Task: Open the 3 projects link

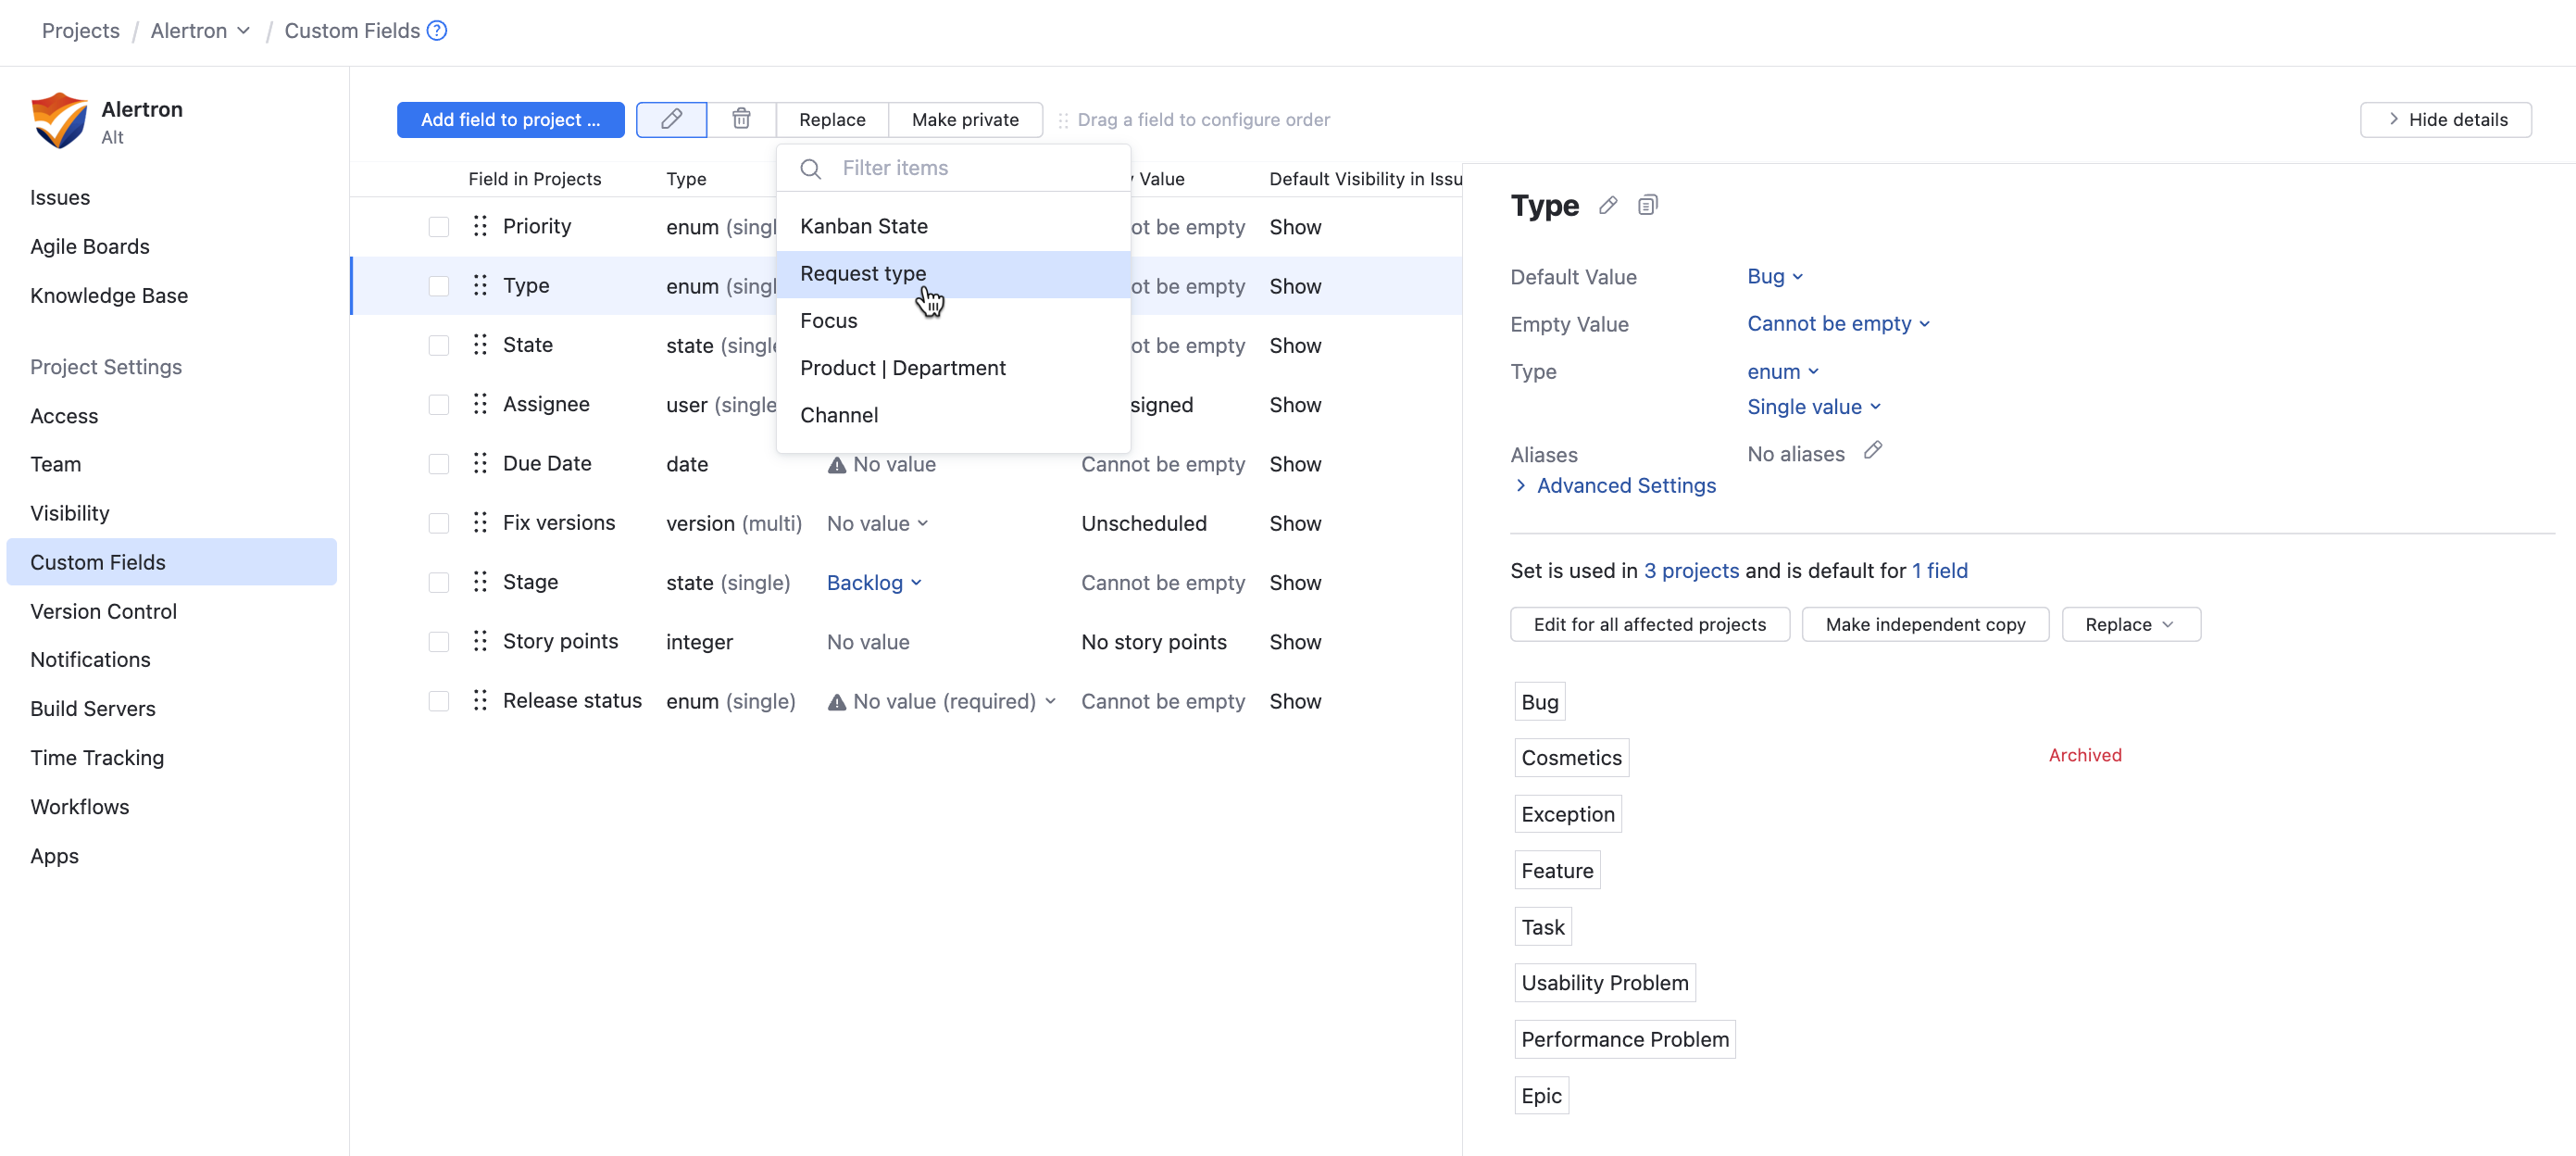Action: pos(1691,570)
